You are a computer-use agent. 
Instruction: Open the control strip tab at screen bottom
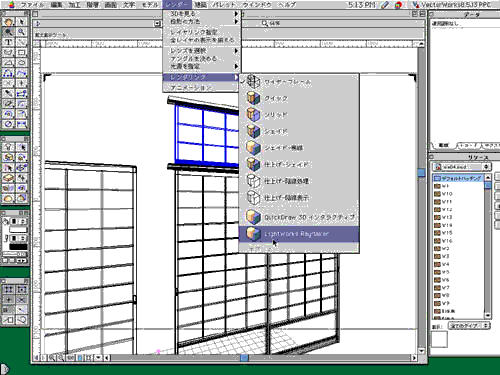(x=4, y=369)
